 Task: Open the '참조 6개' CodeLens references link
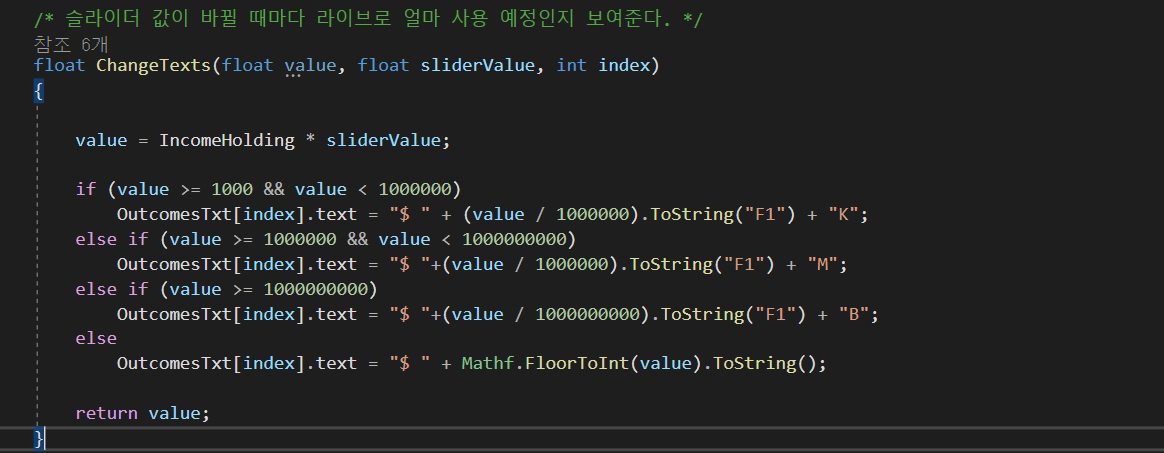point(71,44)
